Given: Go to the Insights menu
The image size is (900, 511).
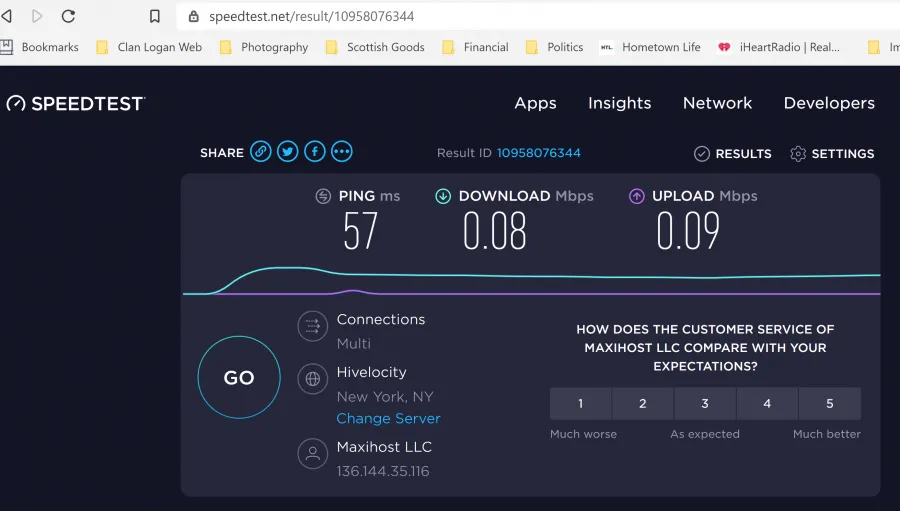Looking at the screenshot, I should [619, 103].
